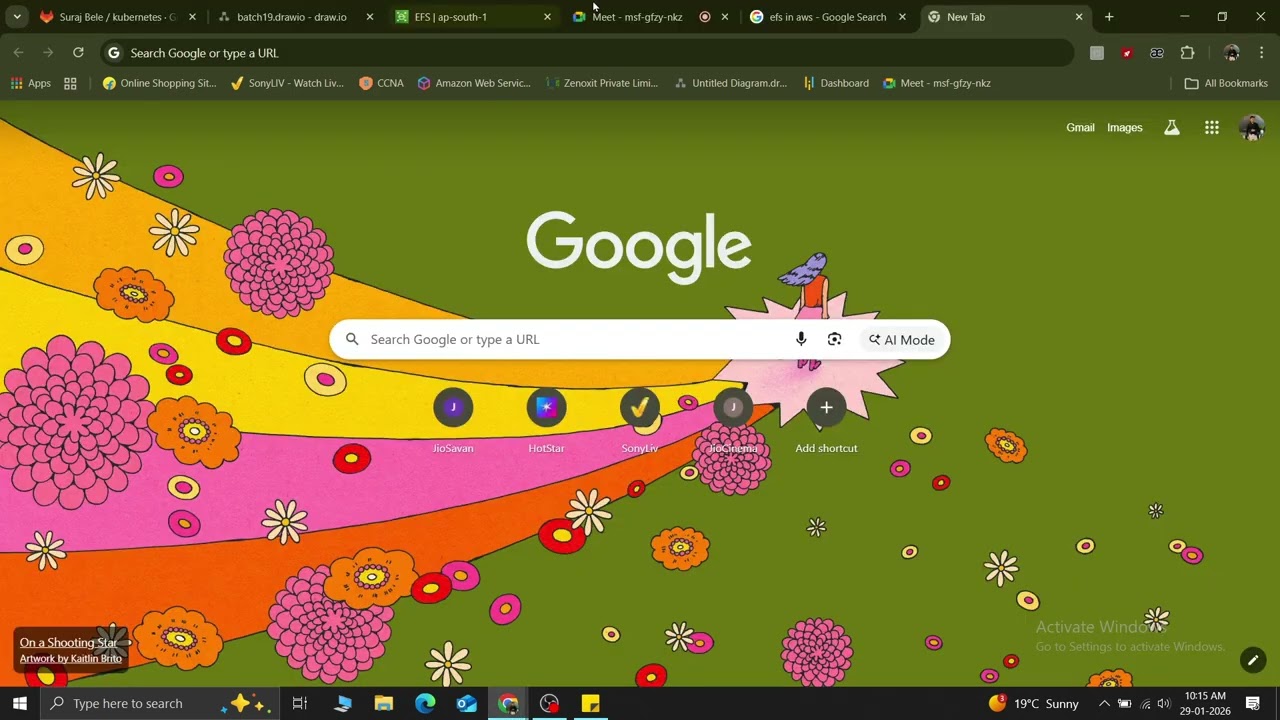The width and height of the screenshot is (1280, 720).
Task: Switch to the Meet msf-gfzy-nkz tab
Action: tap(650, 17)
